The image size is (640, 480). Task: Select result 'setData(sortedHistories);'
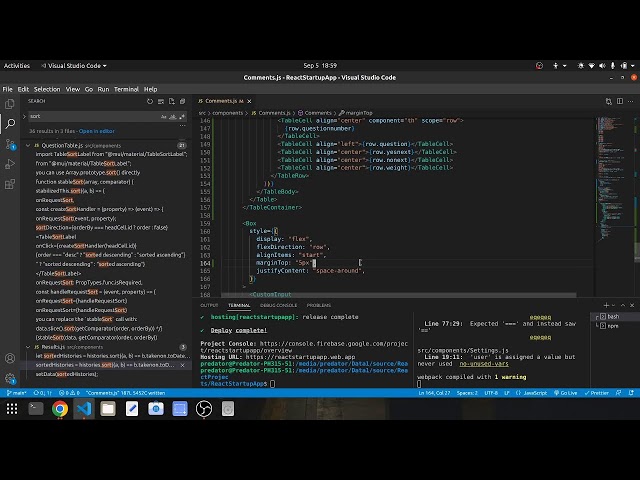coord(67,374)
